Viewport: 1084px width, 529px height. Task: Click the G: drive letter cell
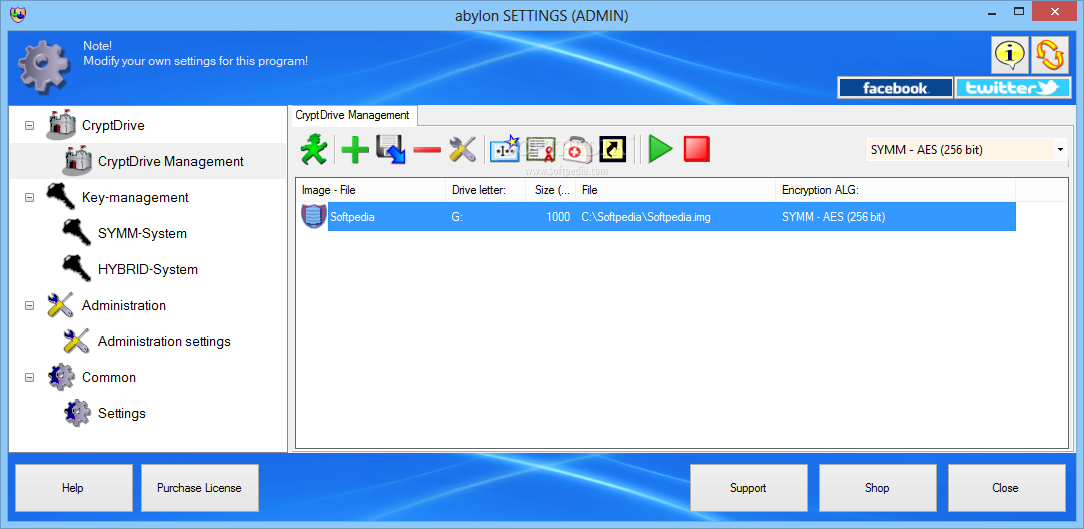pyautogui.click(x=457, y=217)
